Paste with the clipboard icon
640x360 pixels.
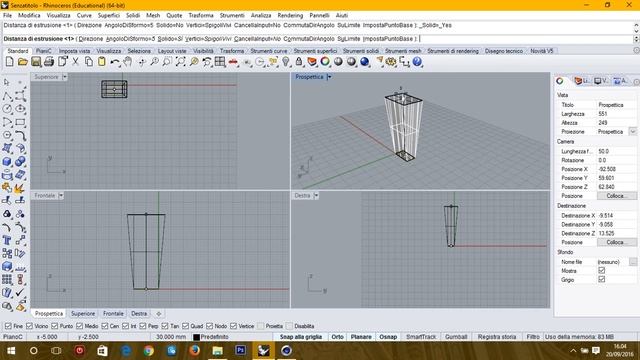(x=102, y=62)
